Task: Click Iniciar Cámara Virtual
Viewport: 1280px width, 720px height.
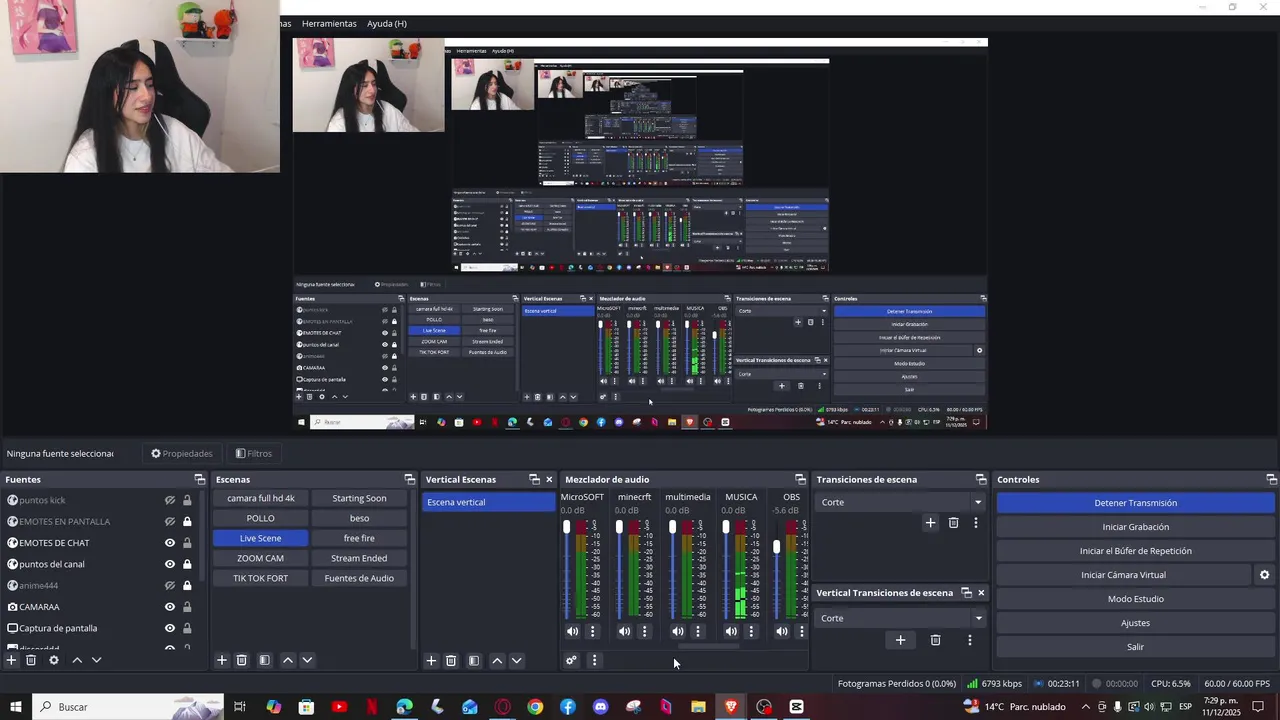Action: coord(1123,575)
